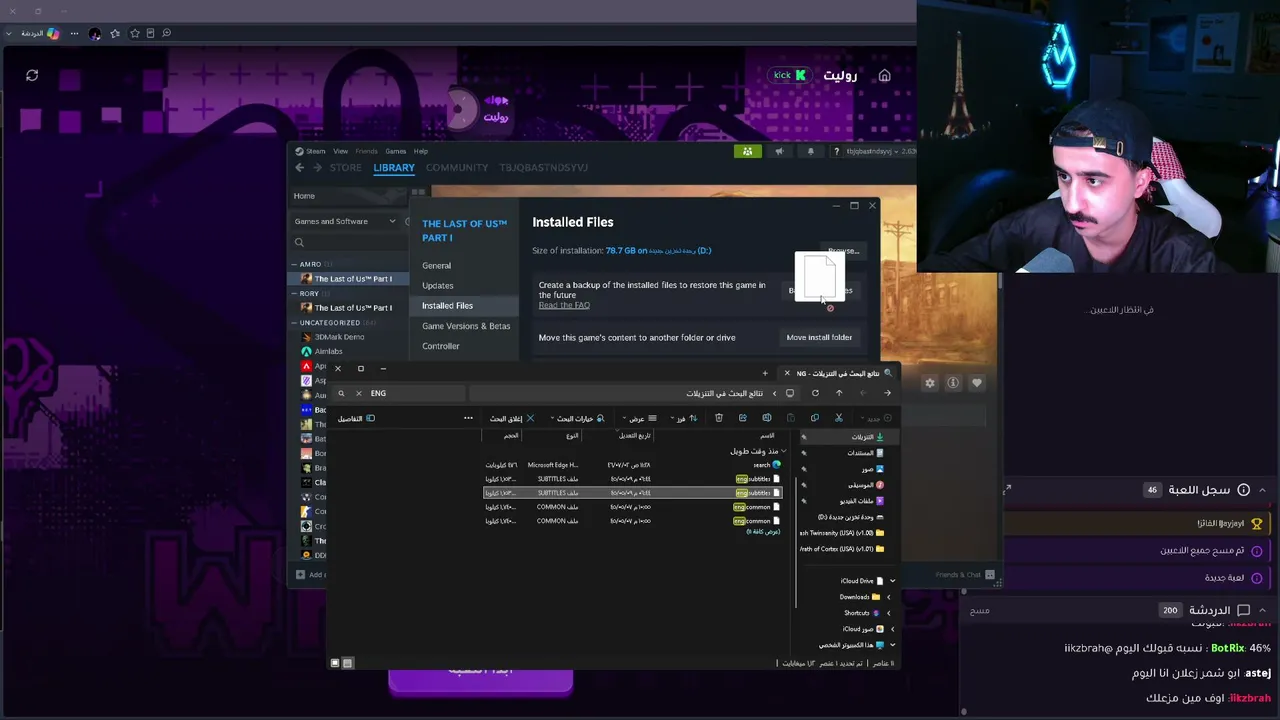Open Explorer's three-dot more options menu
This screenshot has width=1280, height=720.
click(468, 418)
